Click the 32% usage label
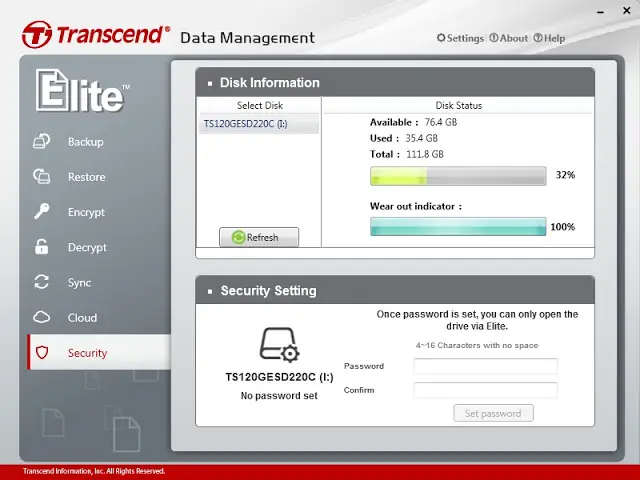This screenshot has width=640, height=480. click(x=565, y=175)
